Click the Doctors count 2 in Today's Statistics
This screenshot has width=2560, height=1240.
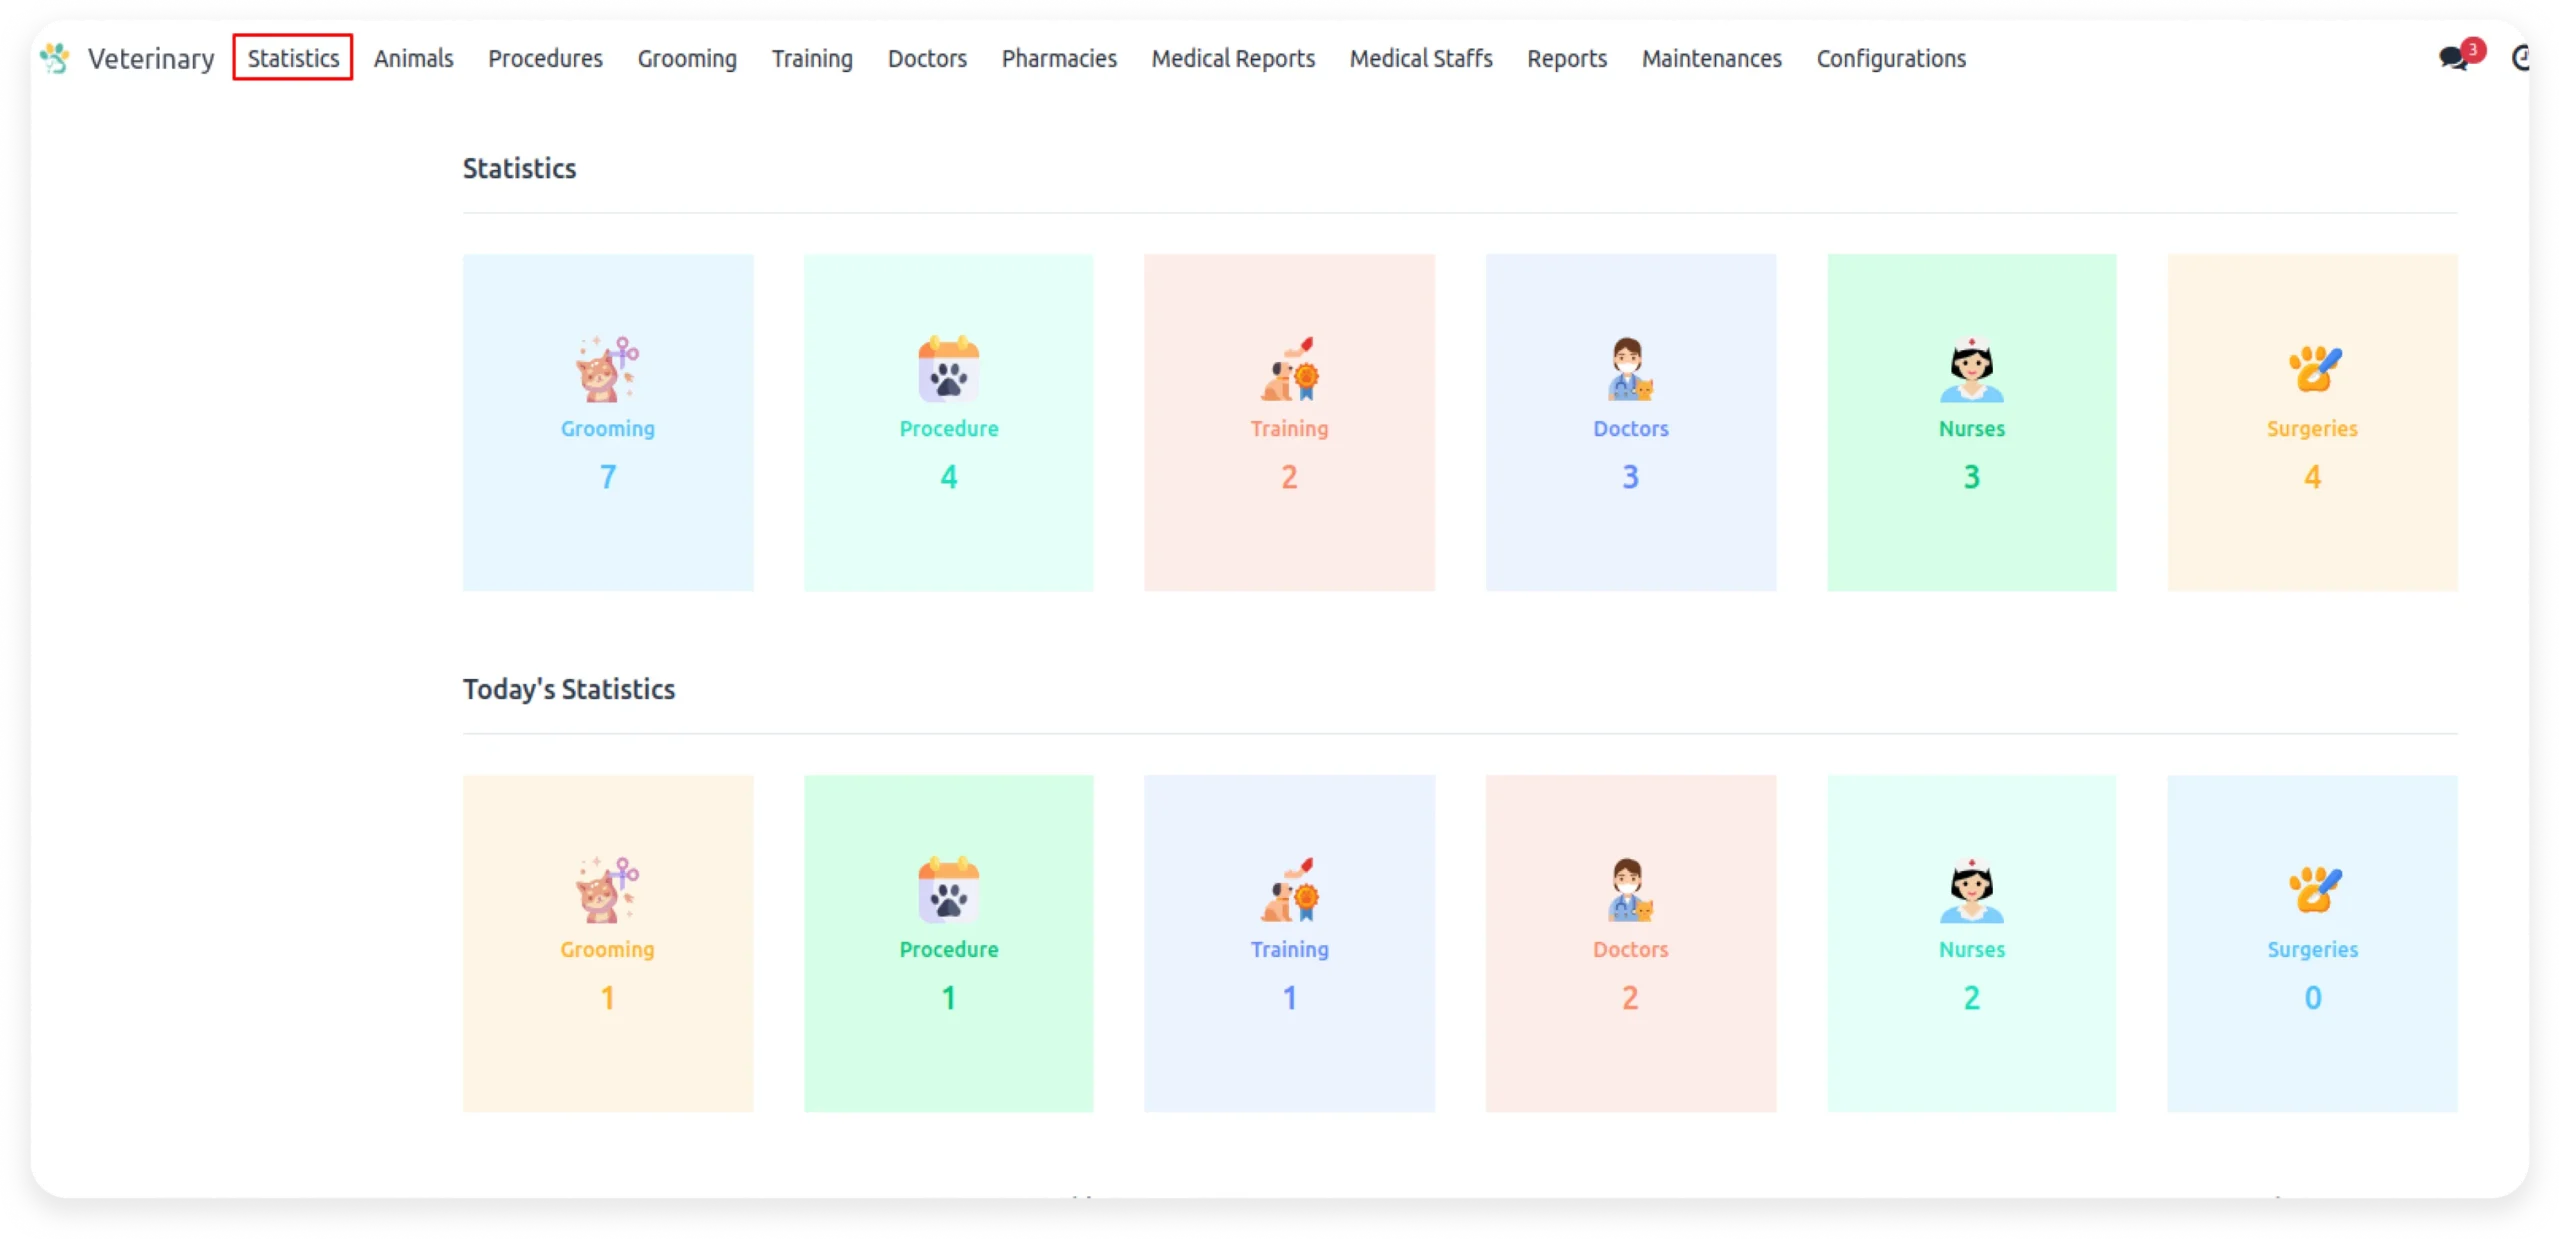click(1630, 998)
